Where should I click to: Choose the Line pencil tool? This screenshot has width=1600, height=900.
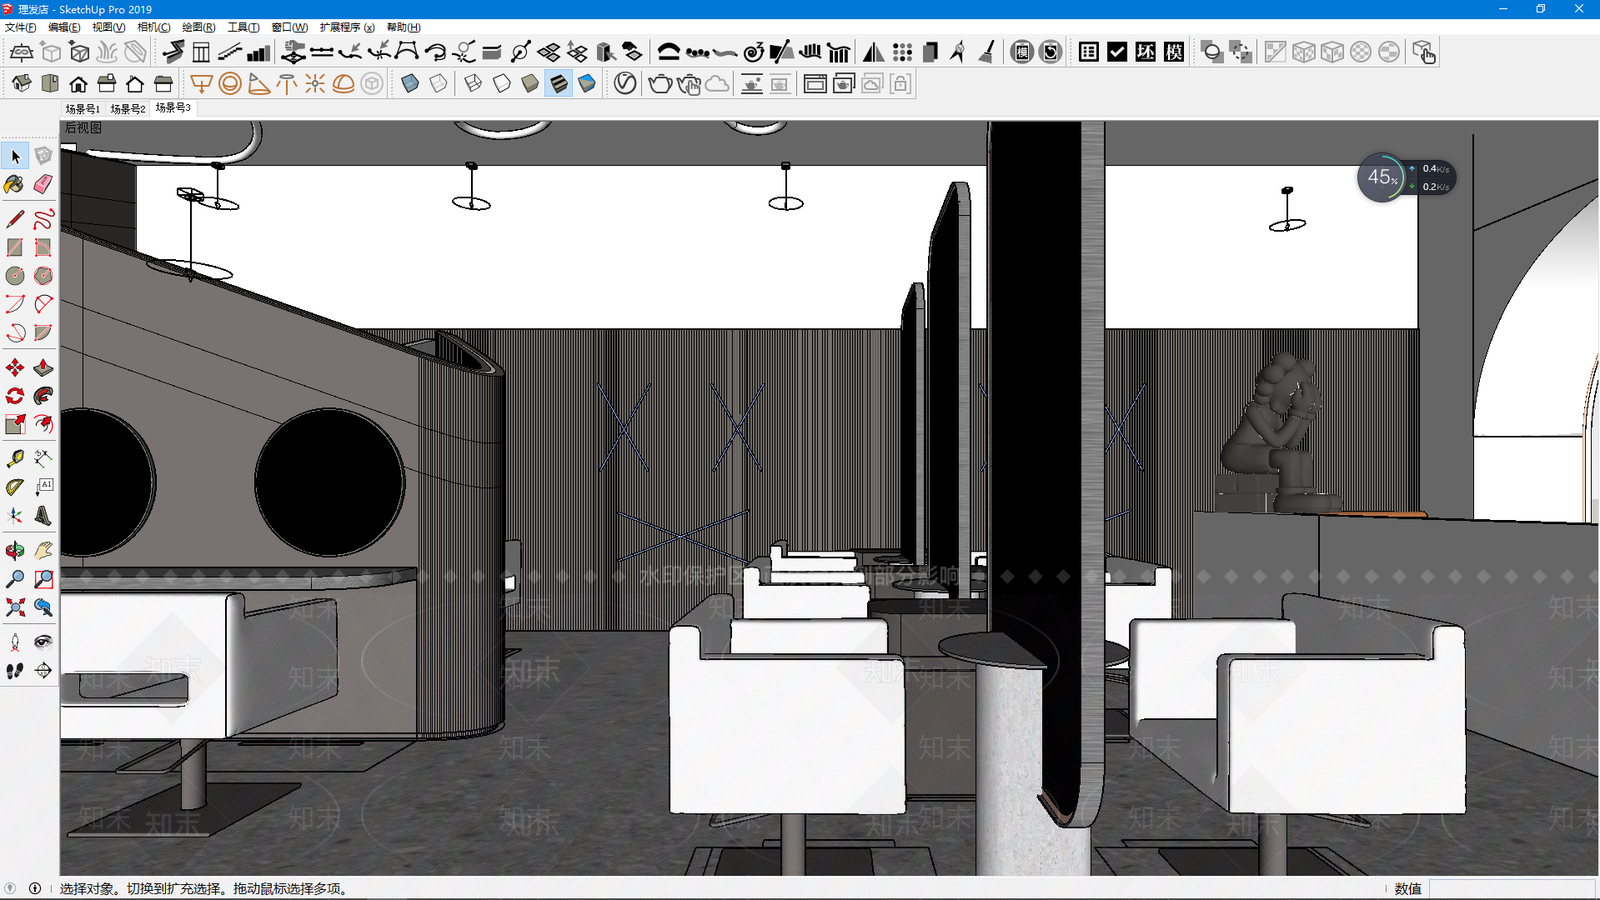(x=15, y=219)
